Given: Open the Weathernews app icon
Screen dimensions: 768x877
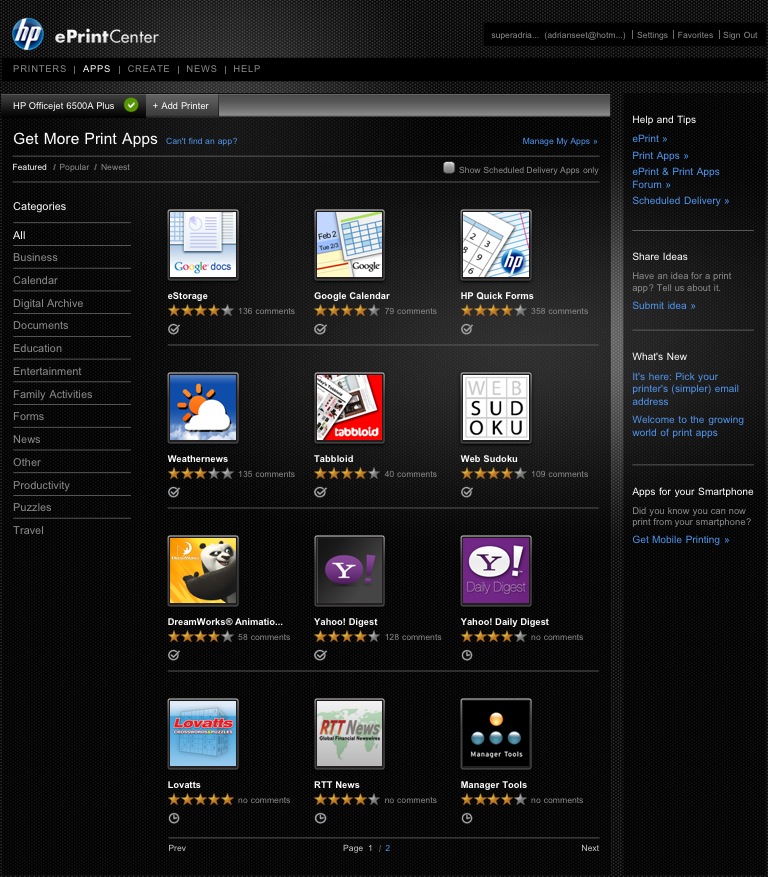Looking at the screenshot, I should pos(202,407).
